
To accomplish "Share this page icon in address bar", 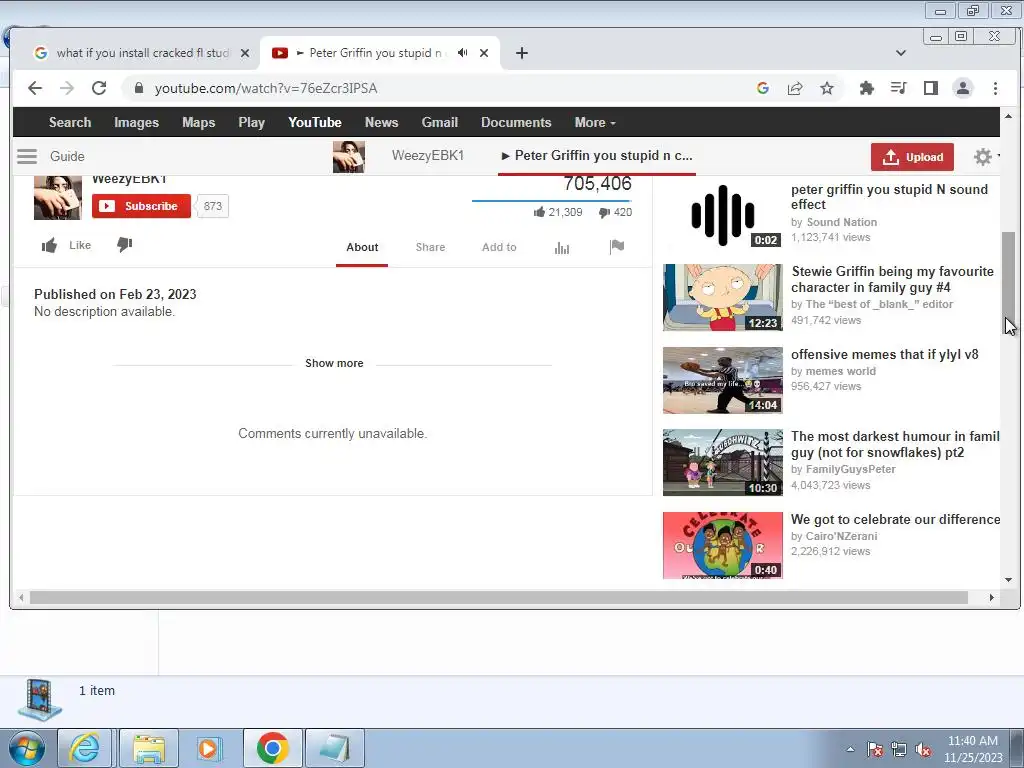I will point(795,88).
